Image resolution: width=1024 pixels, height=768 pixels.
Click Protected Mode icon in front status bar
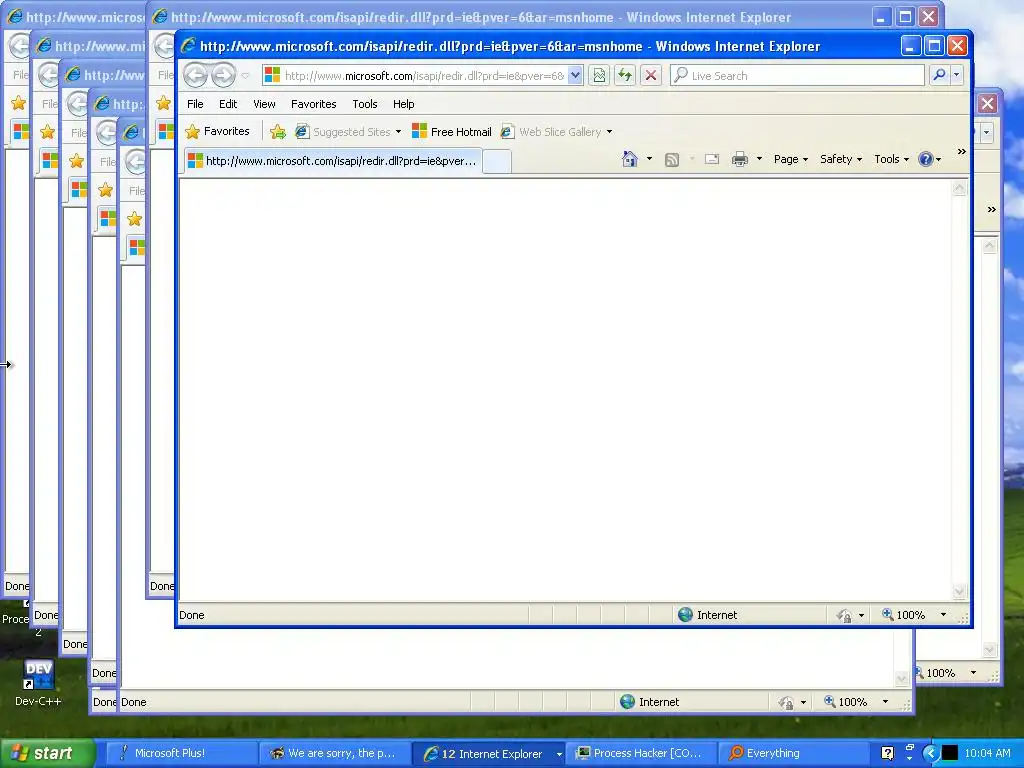[844, 615]
